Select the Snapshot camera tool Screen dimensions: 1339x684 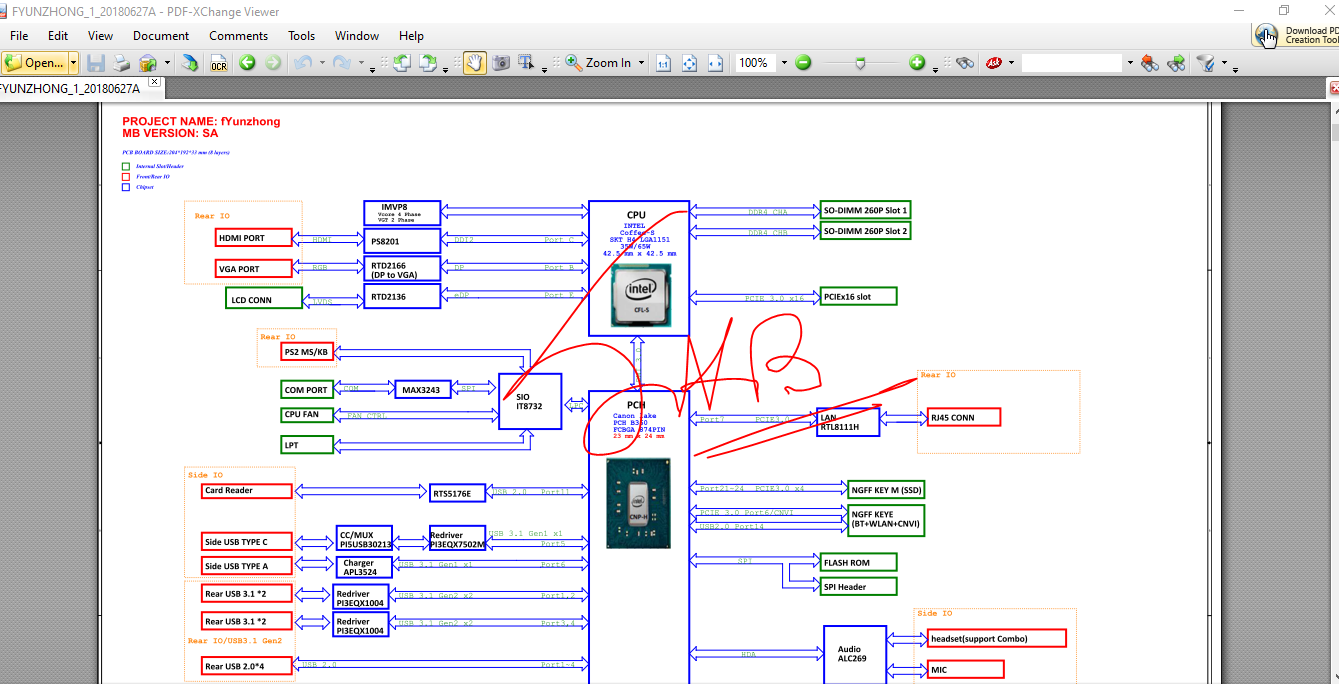pyautogui.click(x=500, y=63)
